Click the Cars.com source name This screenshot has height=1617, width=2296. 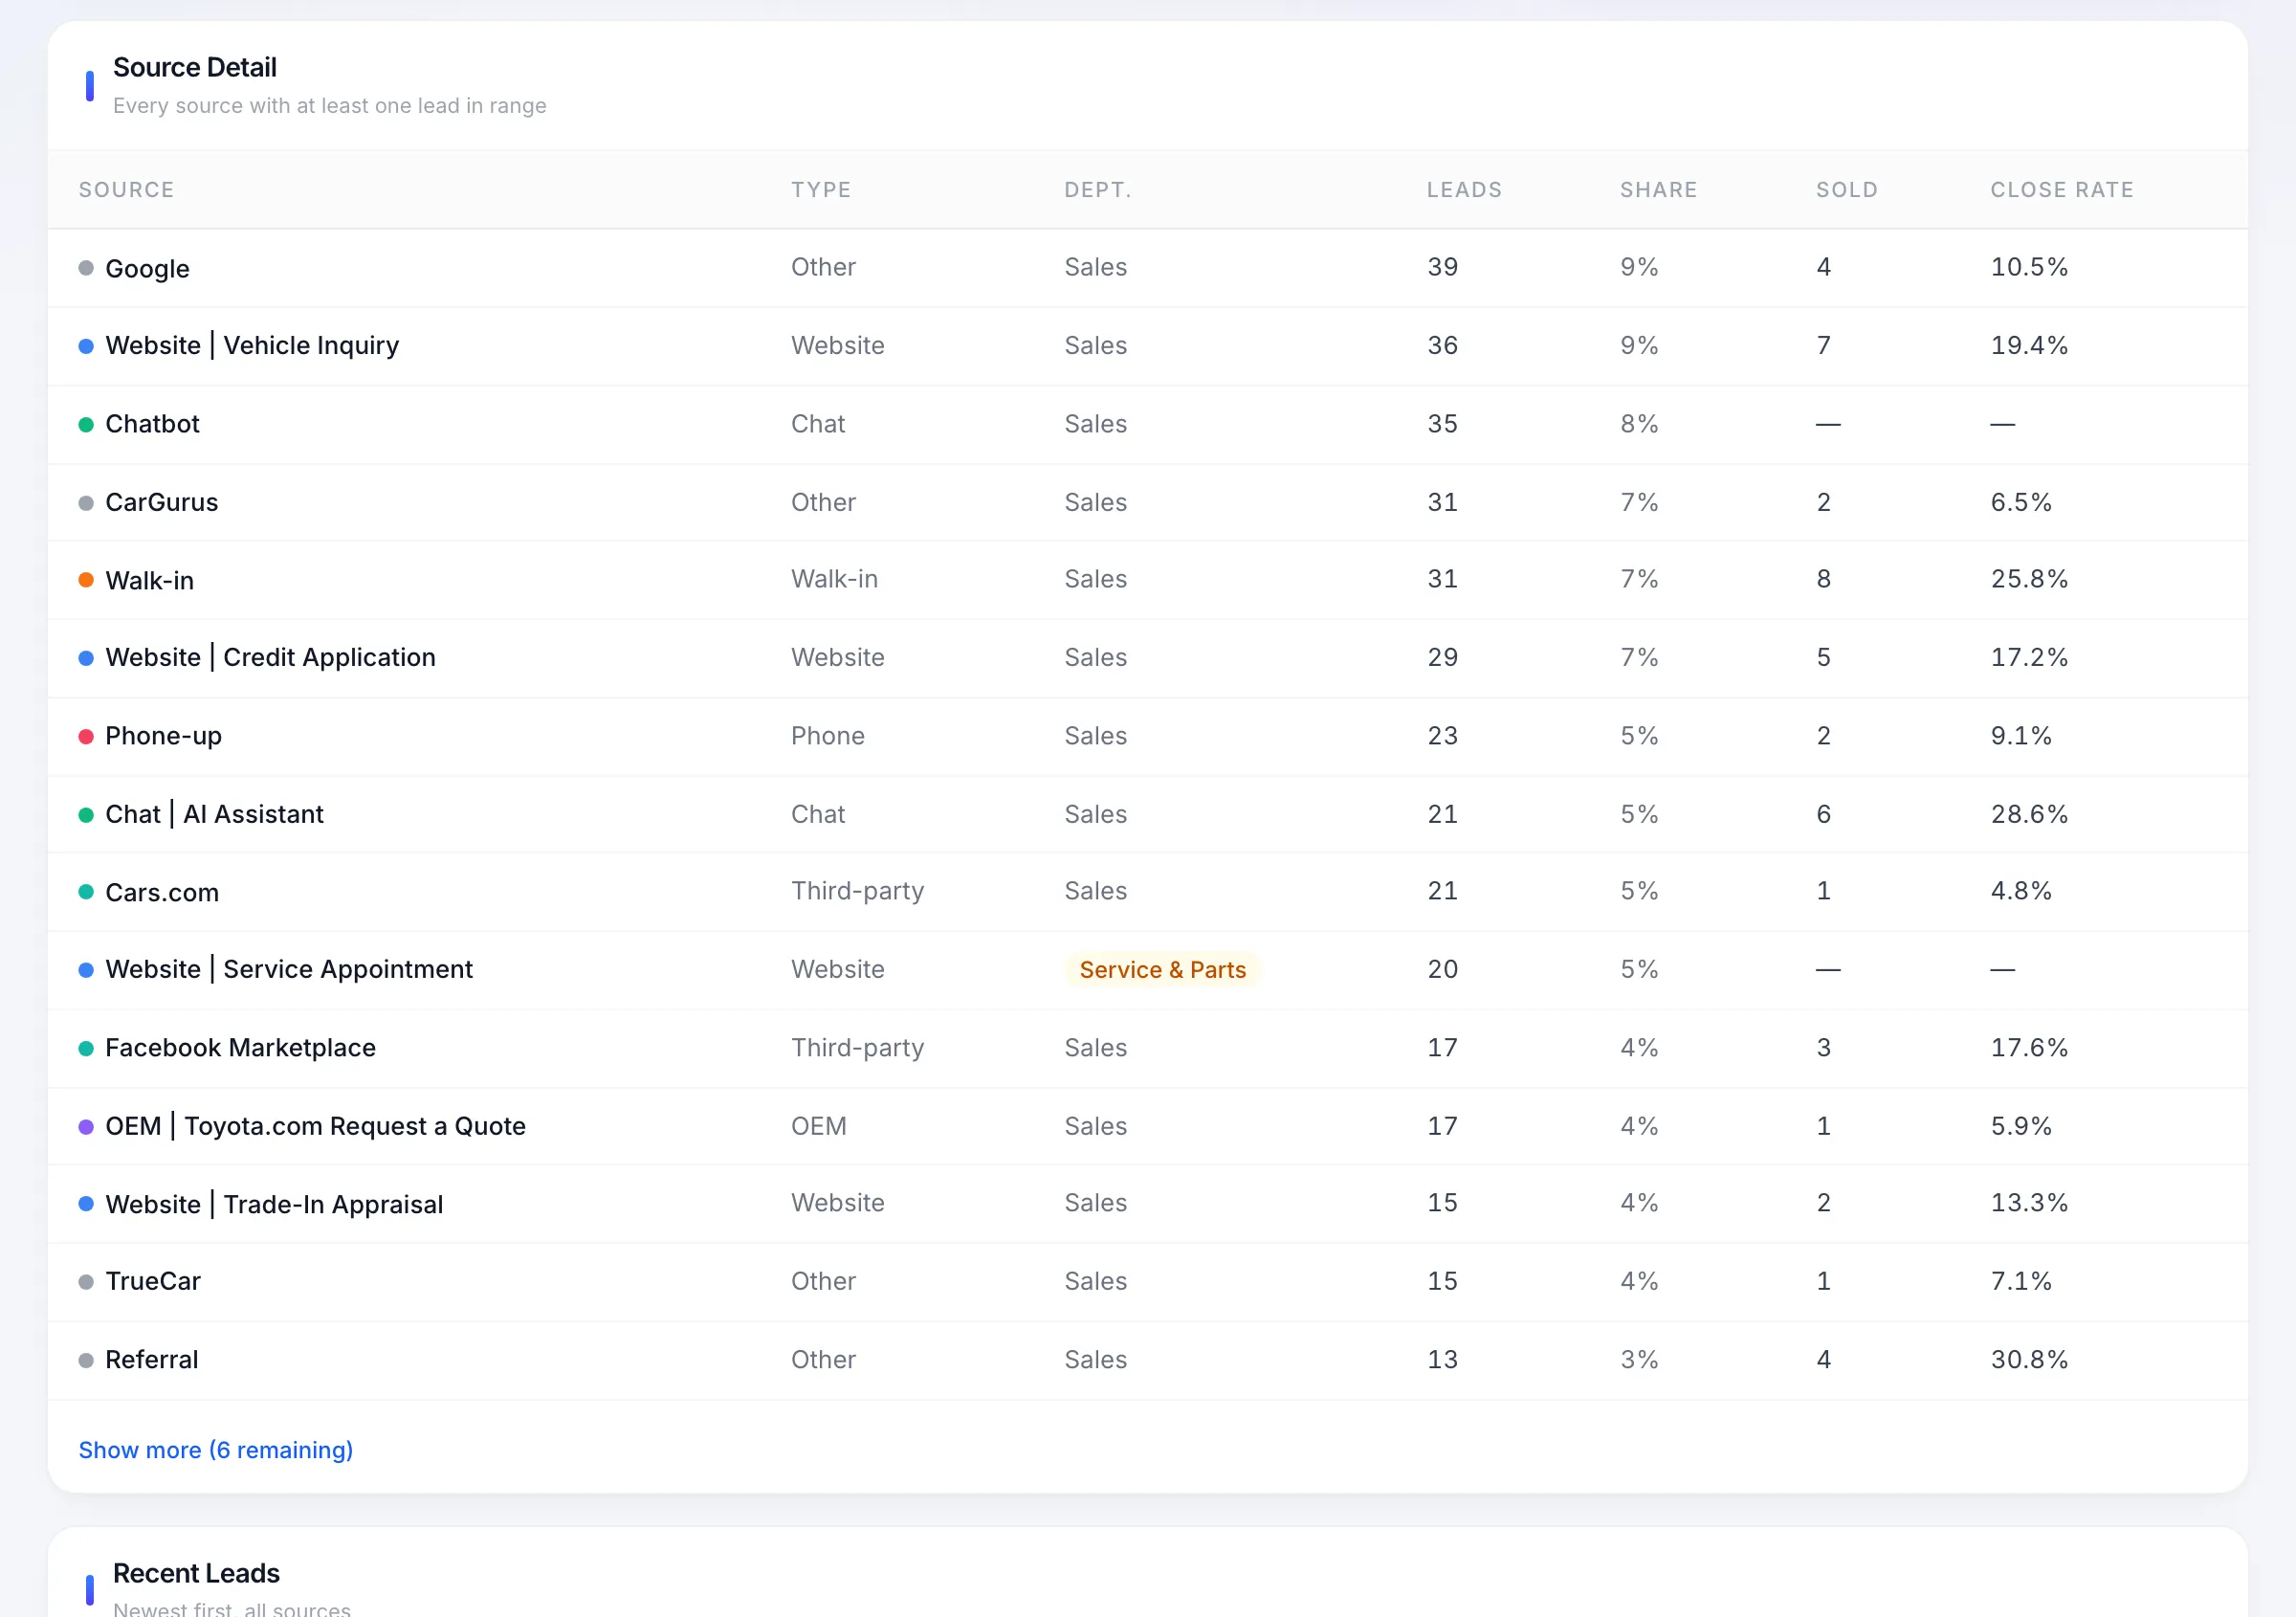tap(162, 892)
